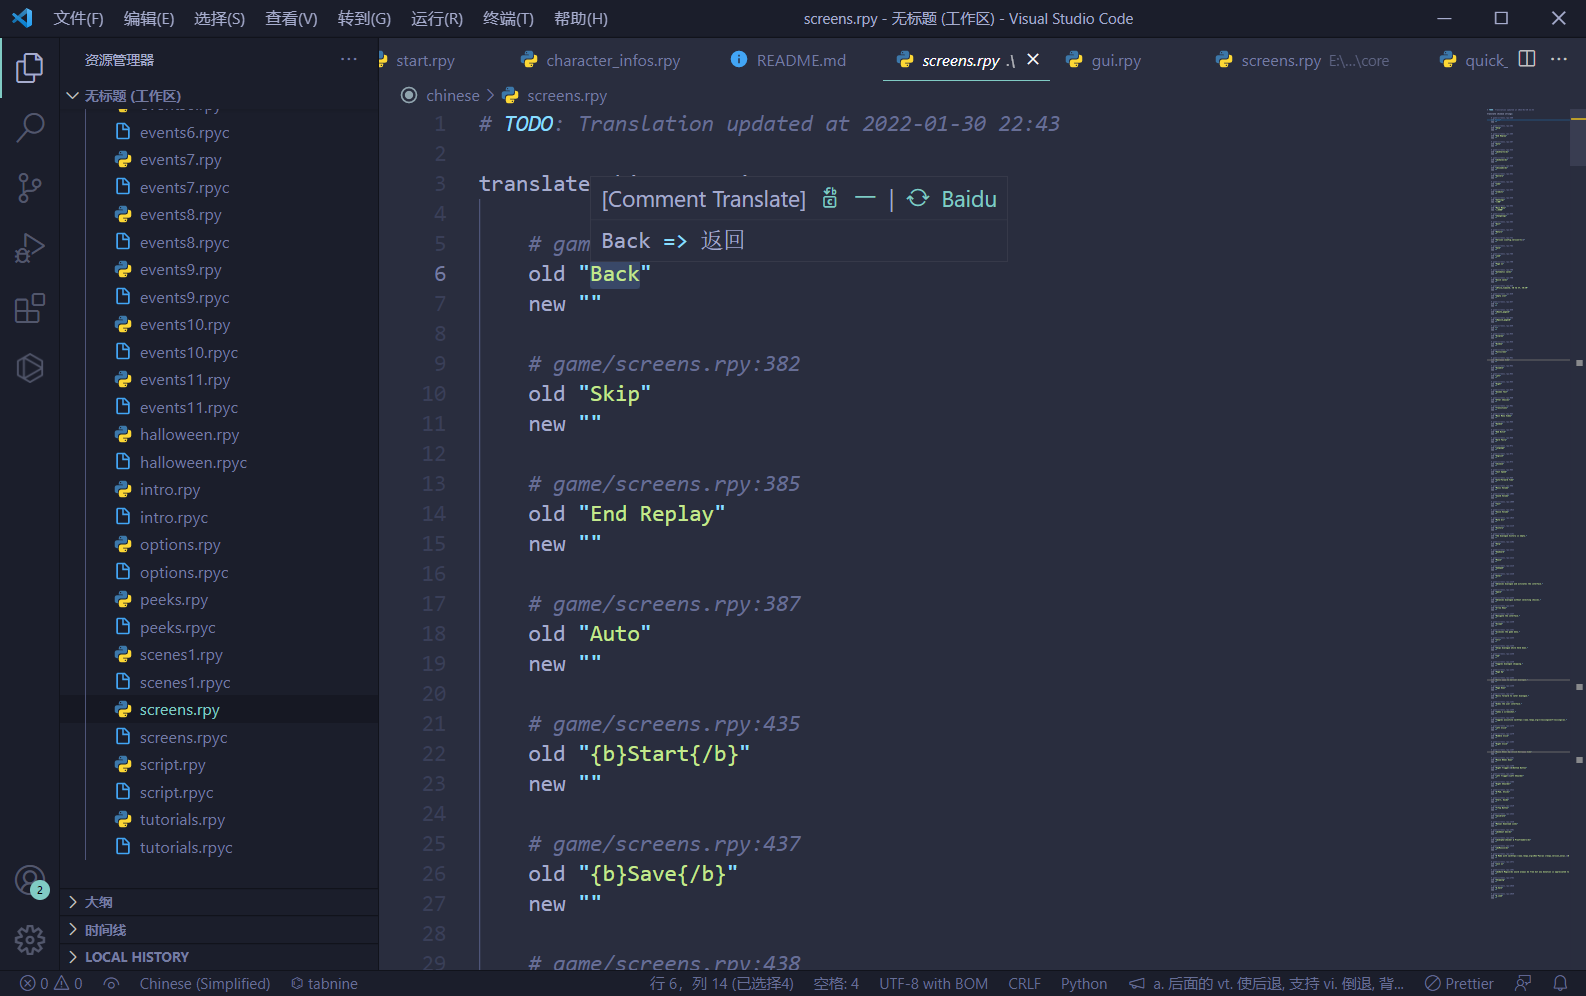Open the Explorer view in activity bar
Viewport: 1586px width, 996px height.
pos(30,68)
